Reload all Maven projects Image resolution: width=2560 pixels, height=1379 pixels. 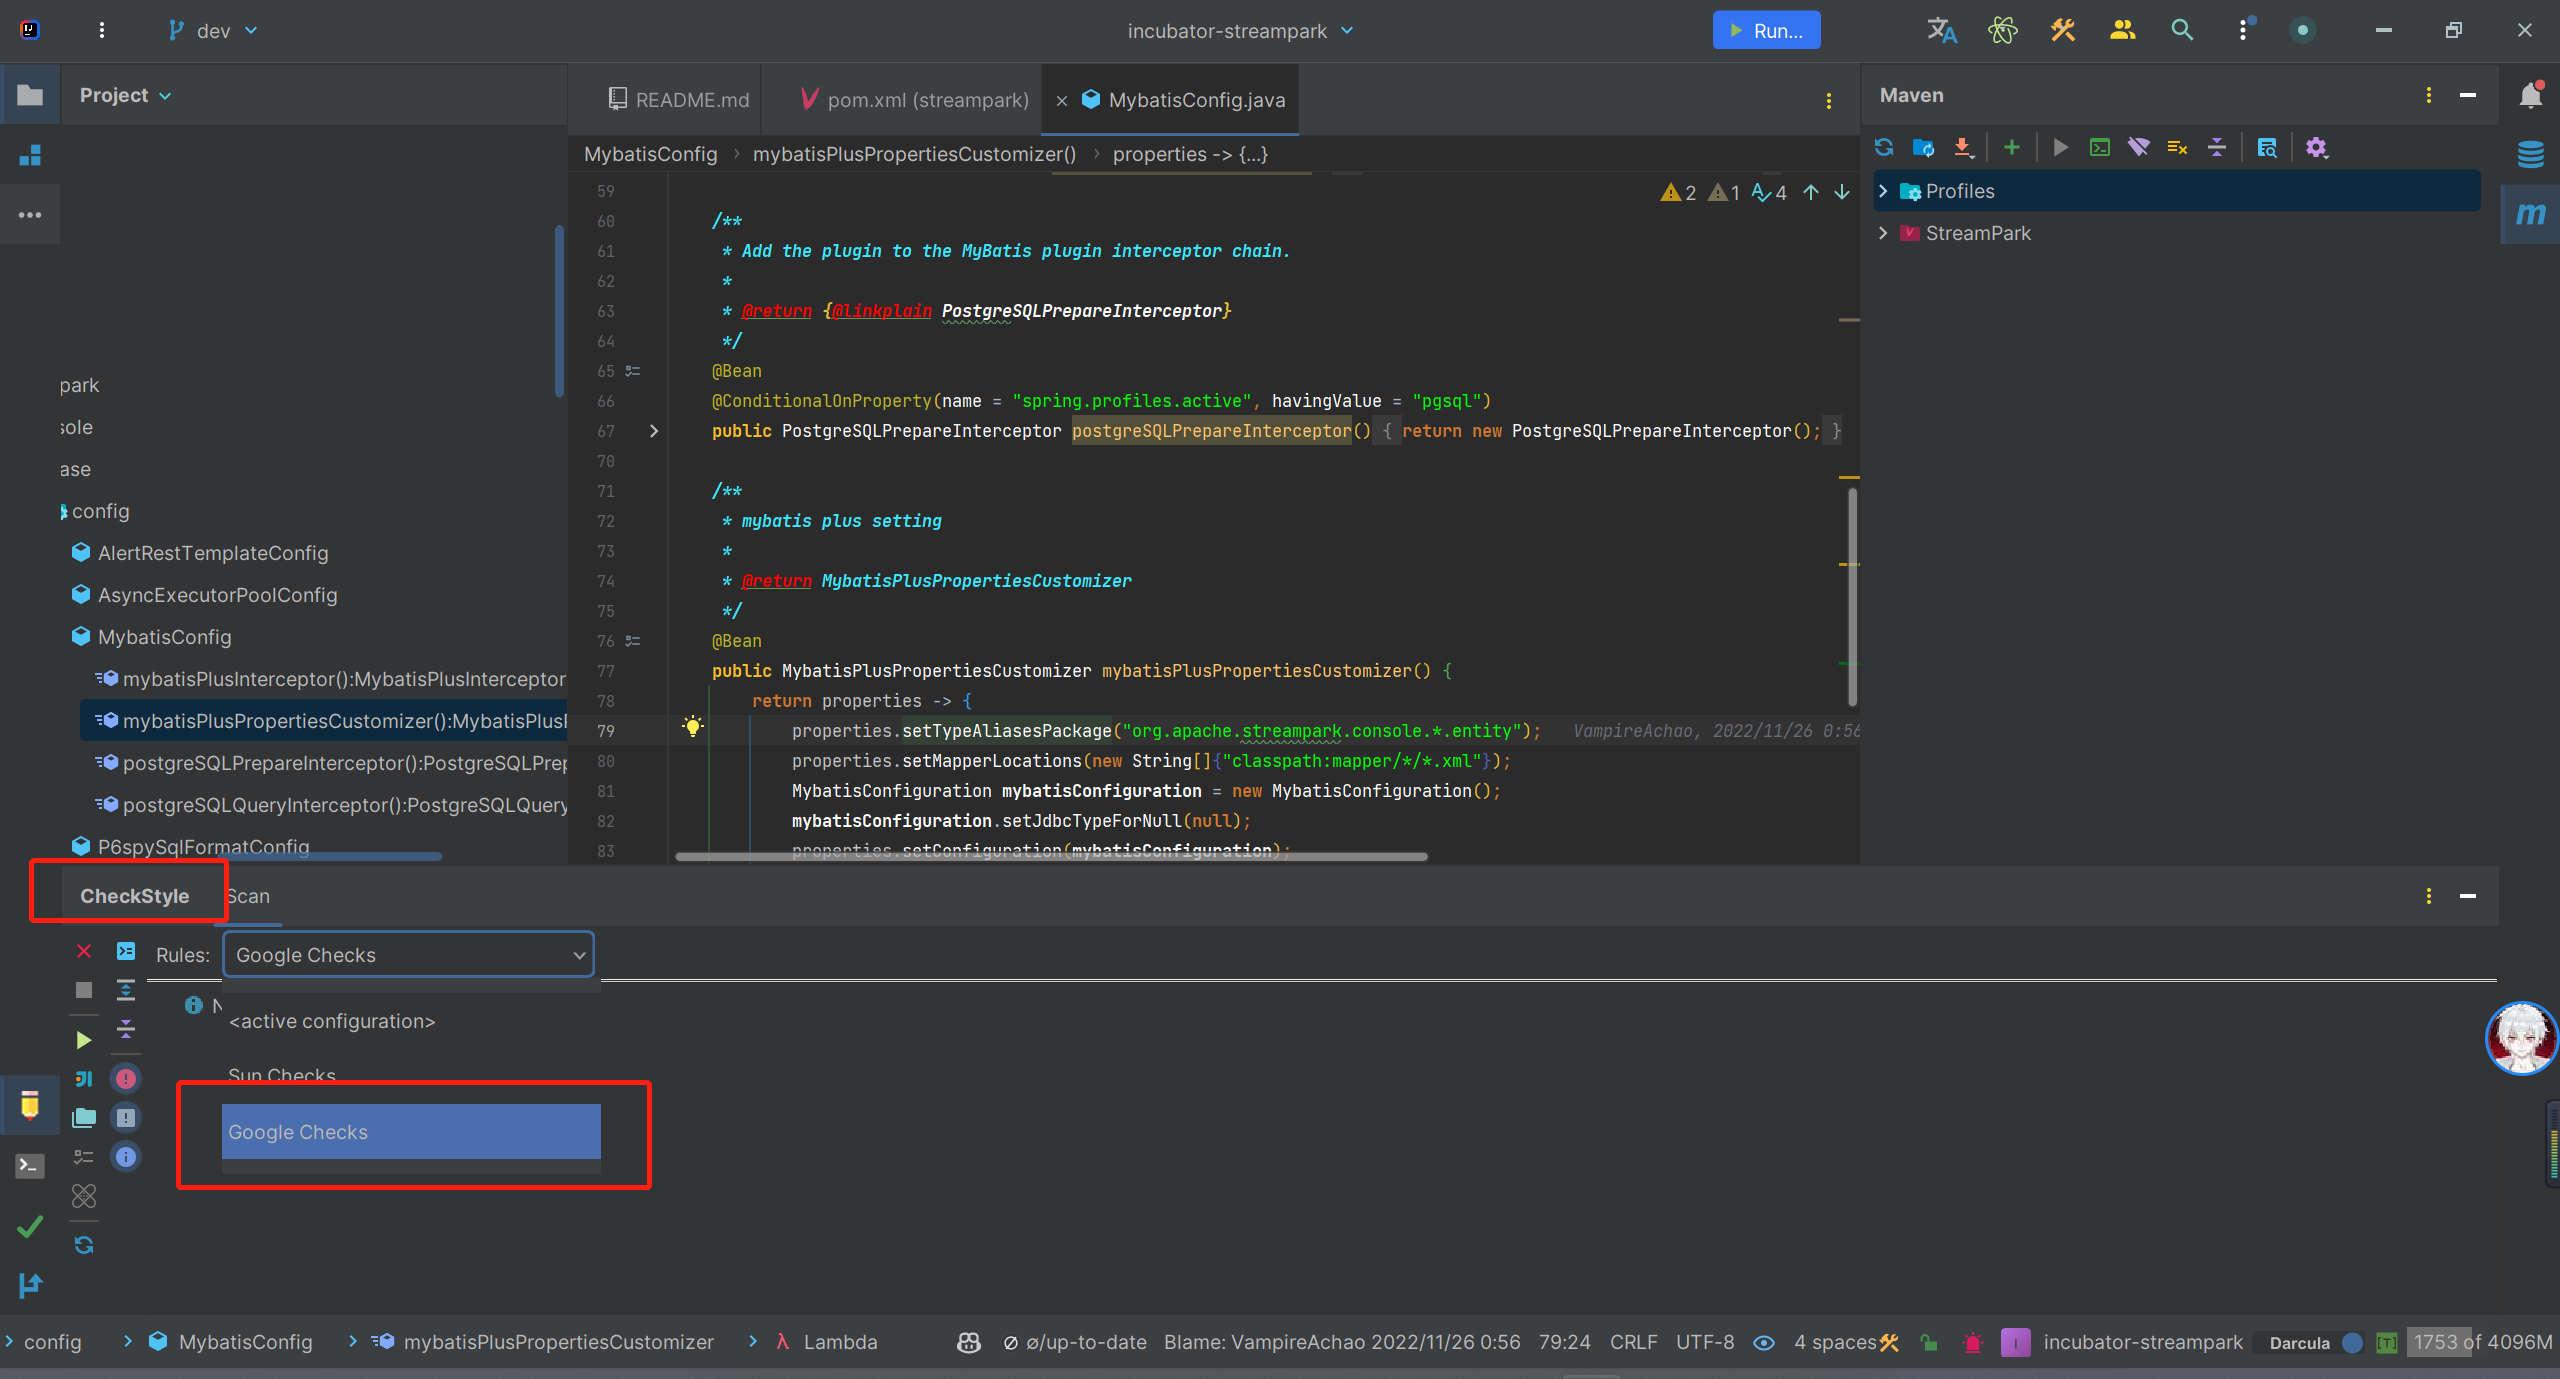coord(1884,148)
